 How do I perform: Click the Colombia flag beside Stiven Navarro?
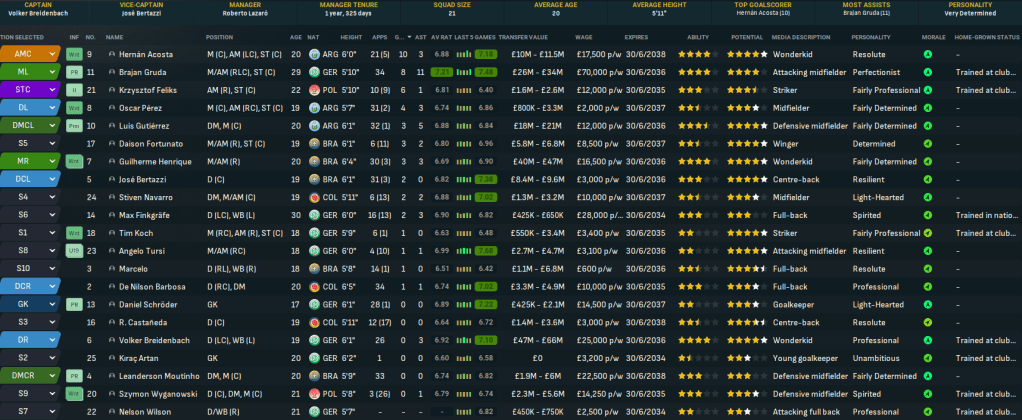click(314, 198)
